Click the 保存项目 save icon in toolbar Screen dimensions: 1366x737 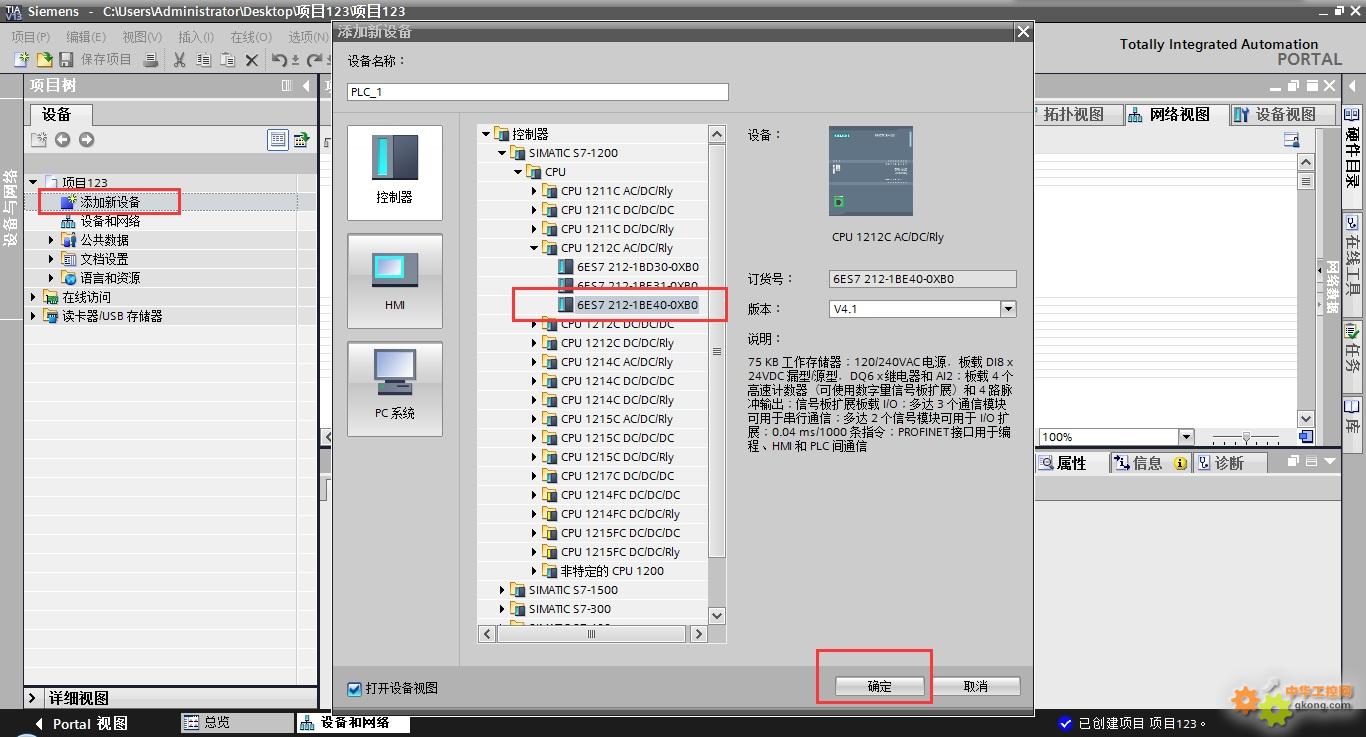click(68, 60)
